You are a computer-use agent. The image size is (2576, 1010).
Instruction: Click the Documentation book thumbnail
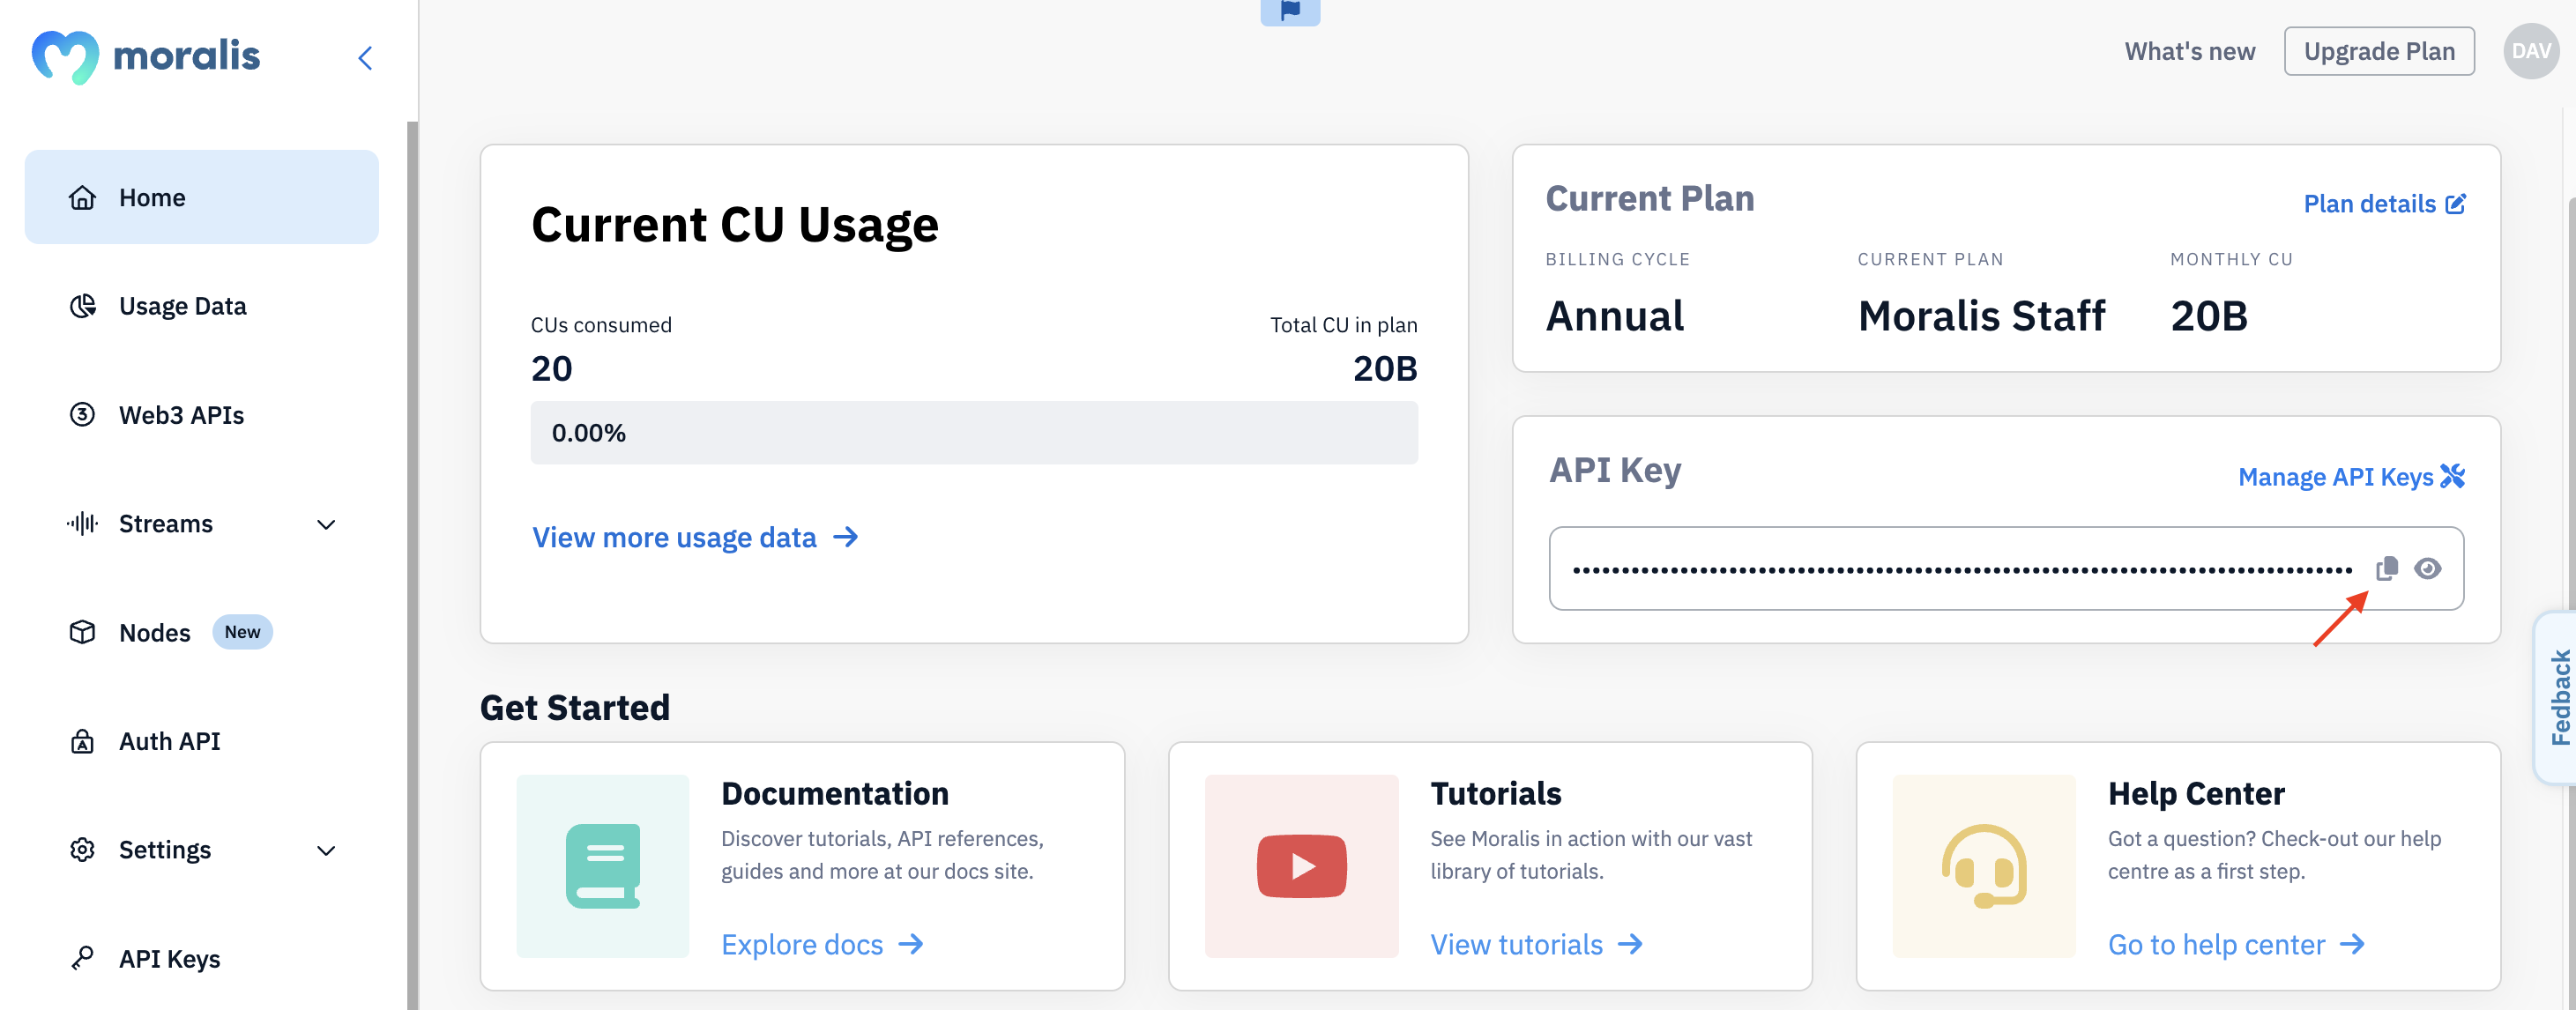[603, 866]
